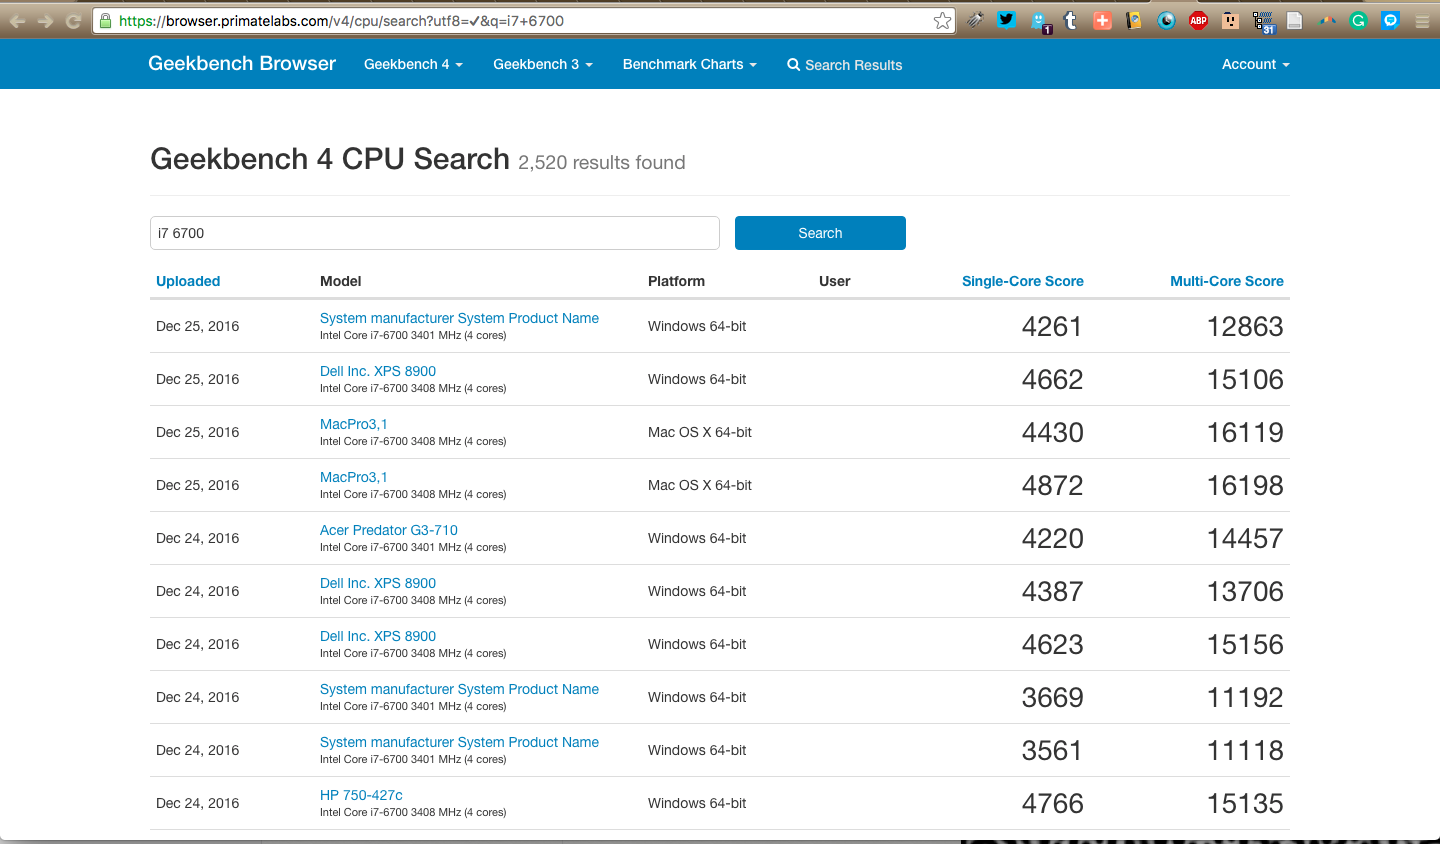Open the Grammarly green G extension
The width and height of the screenshot is (1440, 844).
coord(1358,20)
